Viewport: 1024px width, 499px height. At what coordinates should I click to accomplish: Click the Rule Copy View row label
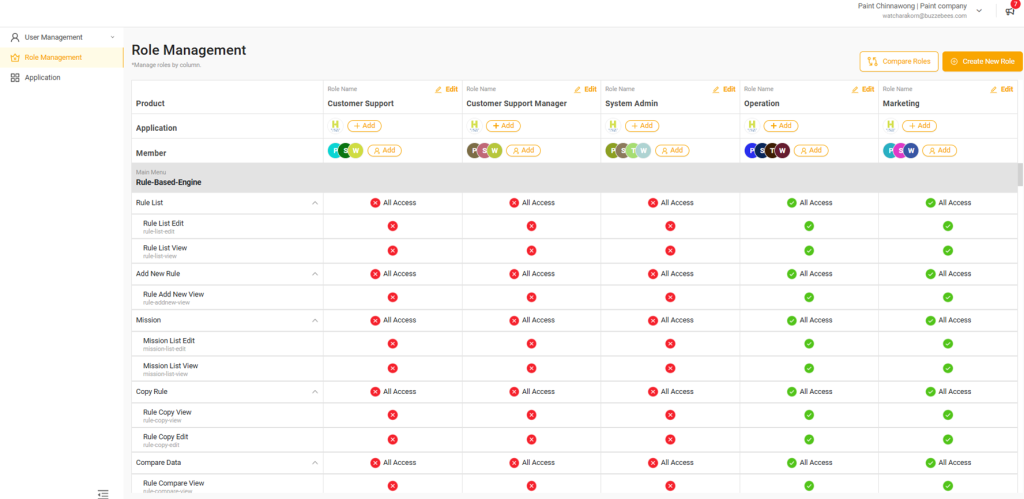pos(167,412)
